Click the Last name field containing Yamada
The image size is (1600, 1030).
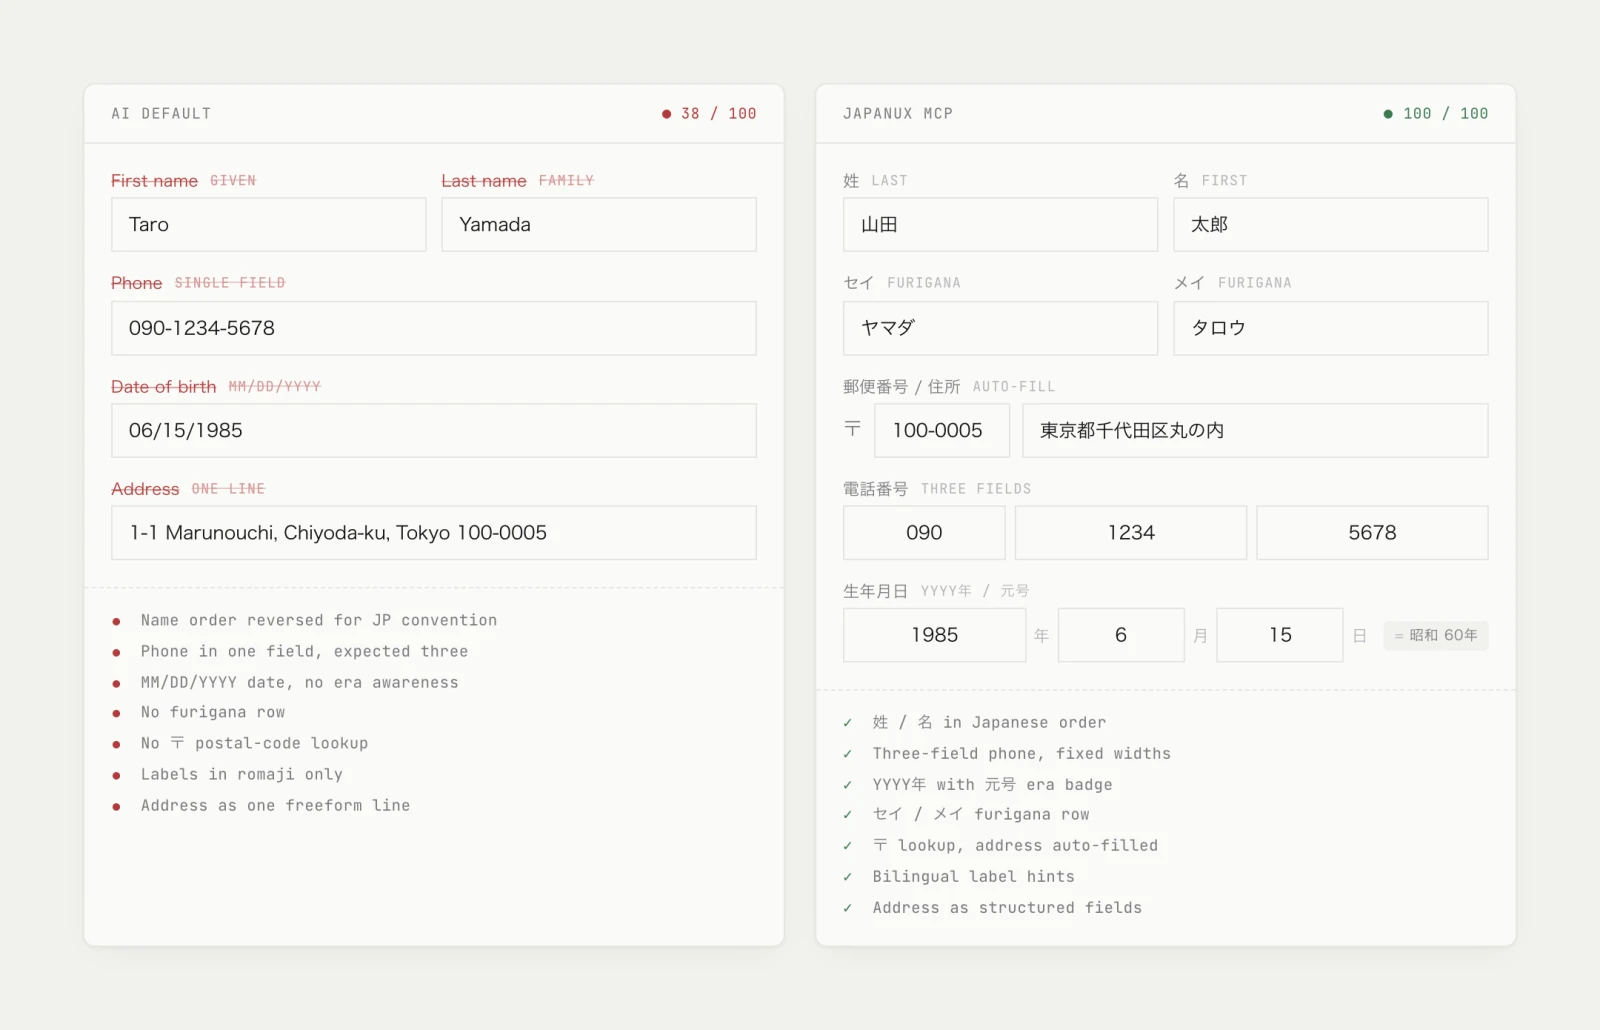click(x=599, y=224)
